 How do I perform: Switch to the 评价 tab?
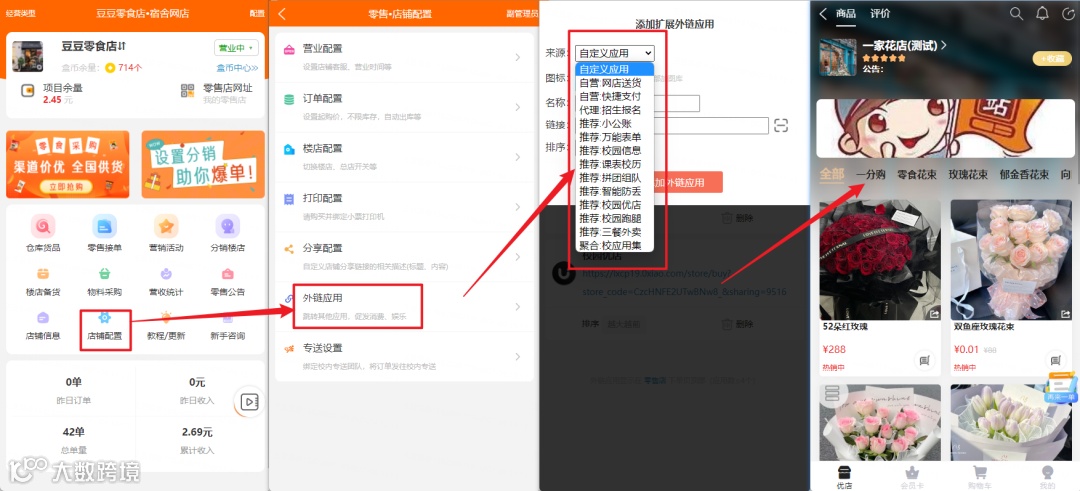coord(880,13)
